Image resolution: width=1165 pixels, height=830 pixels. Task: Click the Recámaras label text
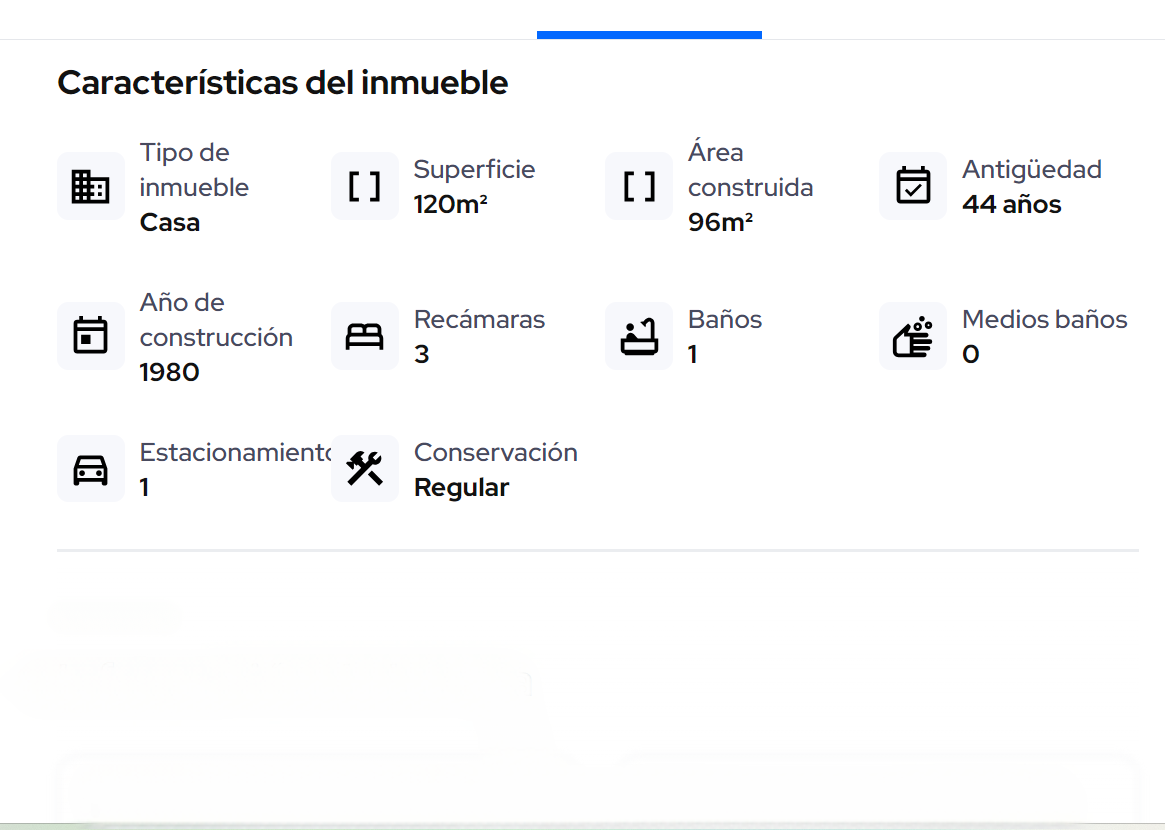pos(479,320)
